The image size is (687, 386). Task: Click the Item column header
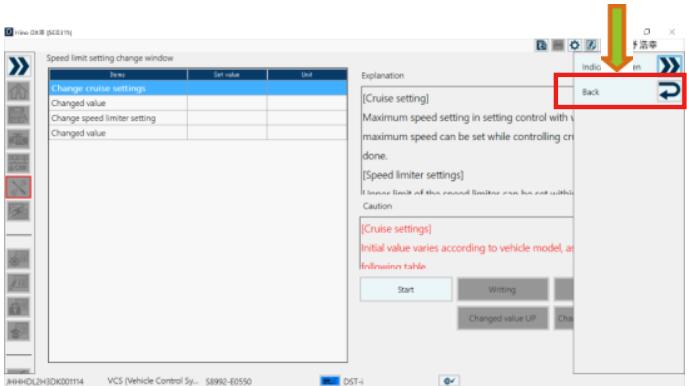pyautogui.click(x=118, y=75)
